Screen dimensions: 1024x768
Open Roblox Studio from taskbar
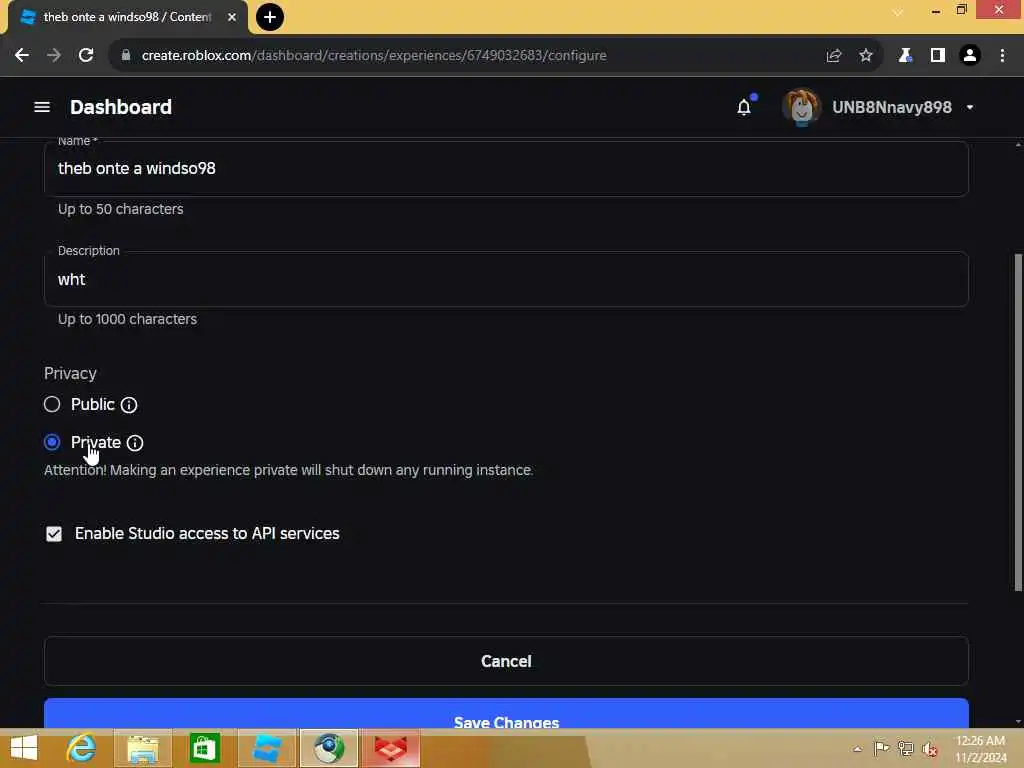(267, 748)
